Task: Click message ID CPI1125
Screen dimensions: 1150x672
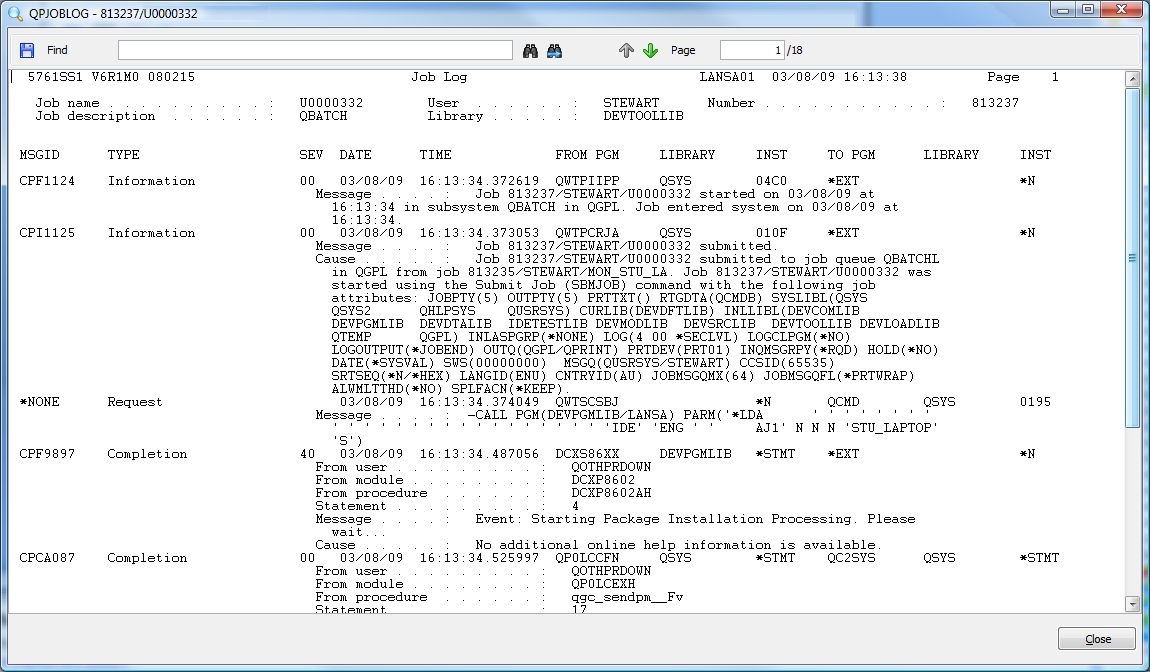Action: 47,233
